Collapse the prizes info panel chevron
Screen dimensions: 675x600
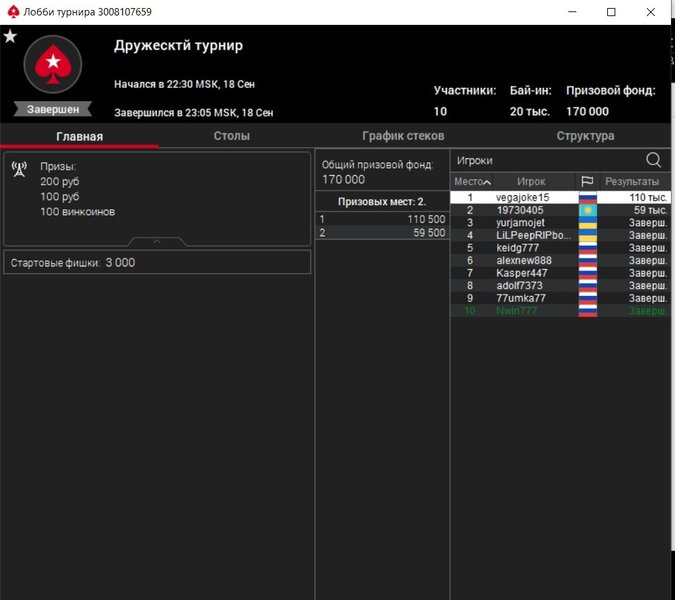[x=155, y=241]
